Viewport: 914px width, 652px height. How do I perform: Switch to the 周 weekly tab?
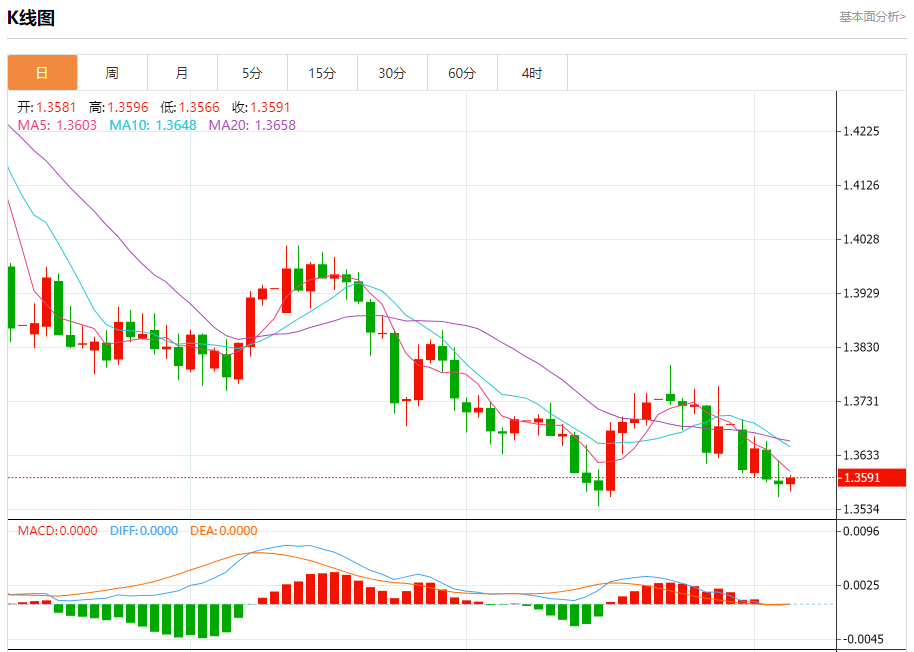[112, 73]
